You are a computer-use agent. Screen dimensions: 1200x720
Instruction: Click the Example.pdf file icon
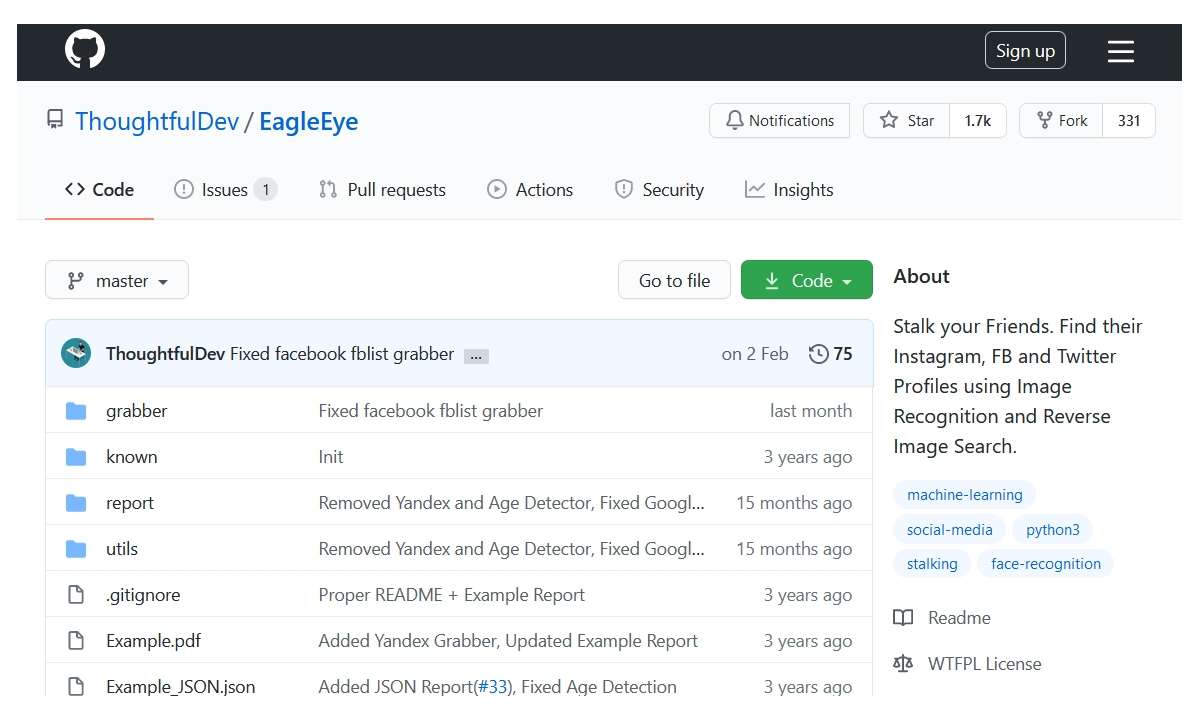[76, 641]
